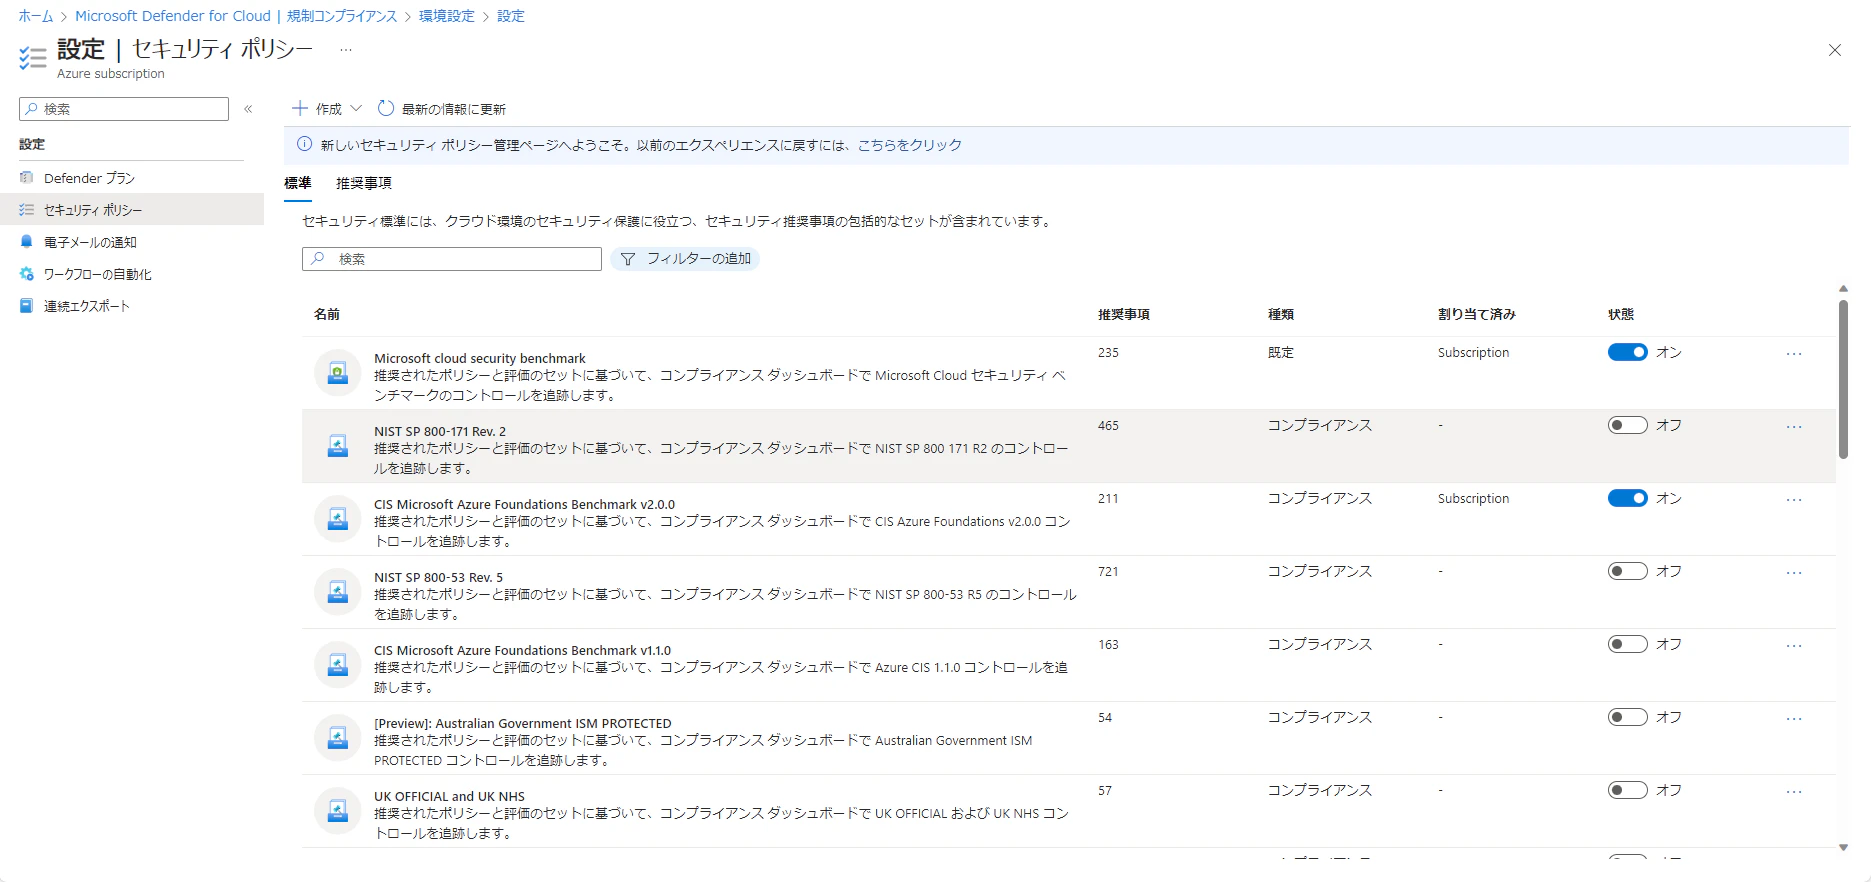The width and height of the screenshot is (1871, 882).
Task: Enable the NIST SP 800-53 Rev. 5 toggle
Action: point(1627,571)
